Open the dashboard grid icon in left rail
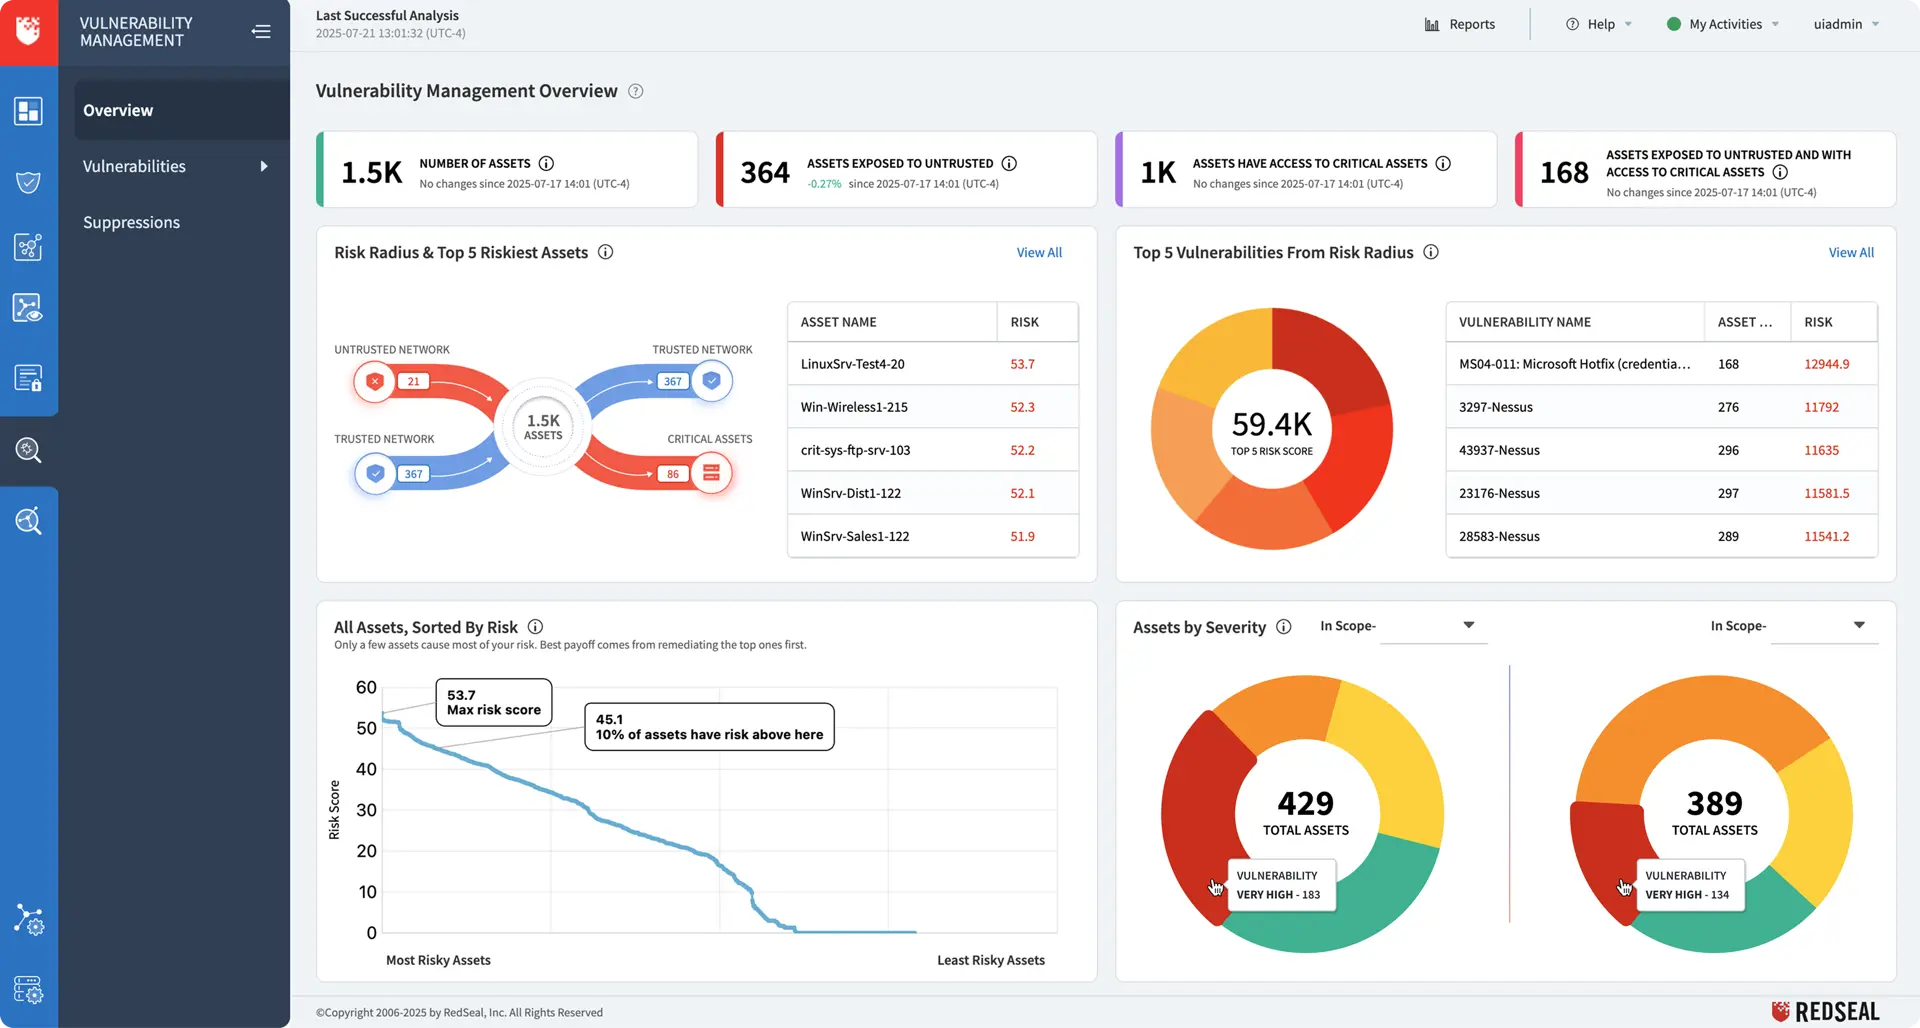Image resolution: width=1920 pixels, height=1028 pixels. point(28,111)
